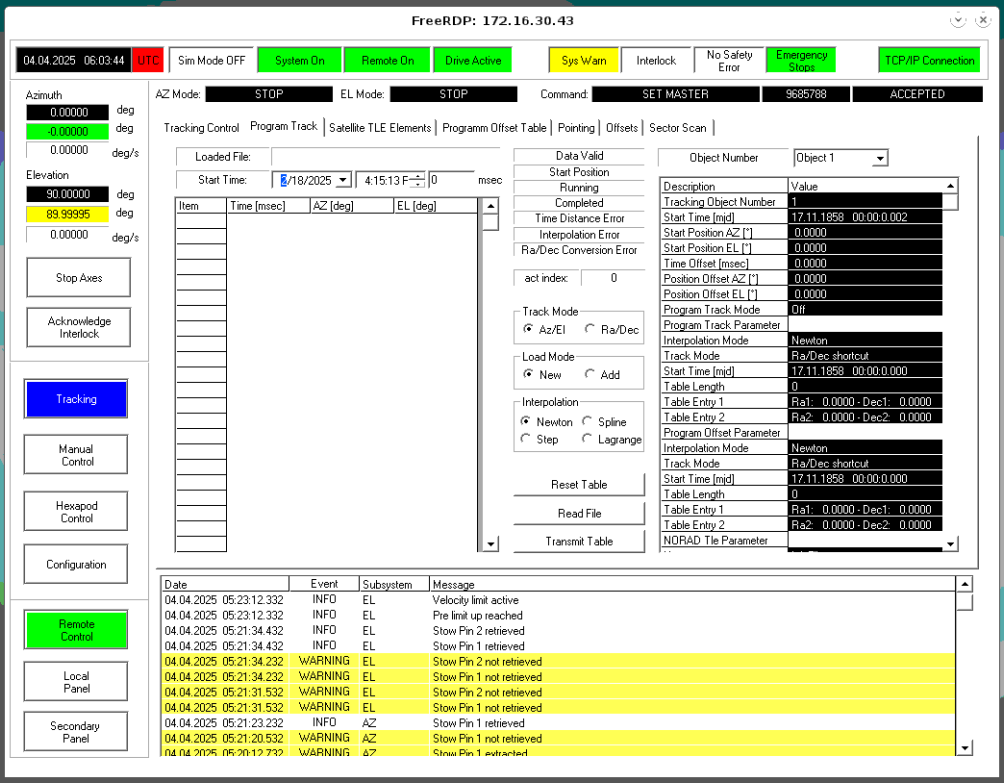Click the parameter list scroll up arrow

pos(951,186)
